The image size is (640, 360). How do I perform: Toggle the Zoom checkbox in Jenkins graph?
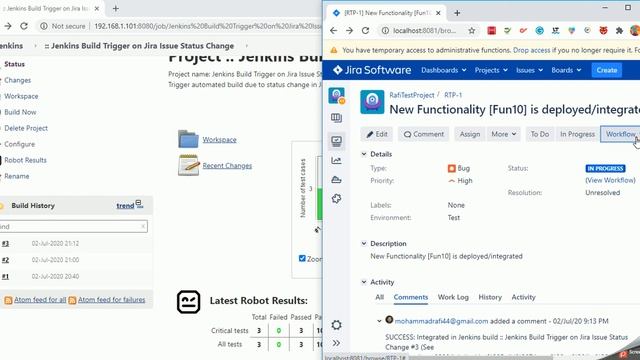pyautogui.click(x=302, y=258)
